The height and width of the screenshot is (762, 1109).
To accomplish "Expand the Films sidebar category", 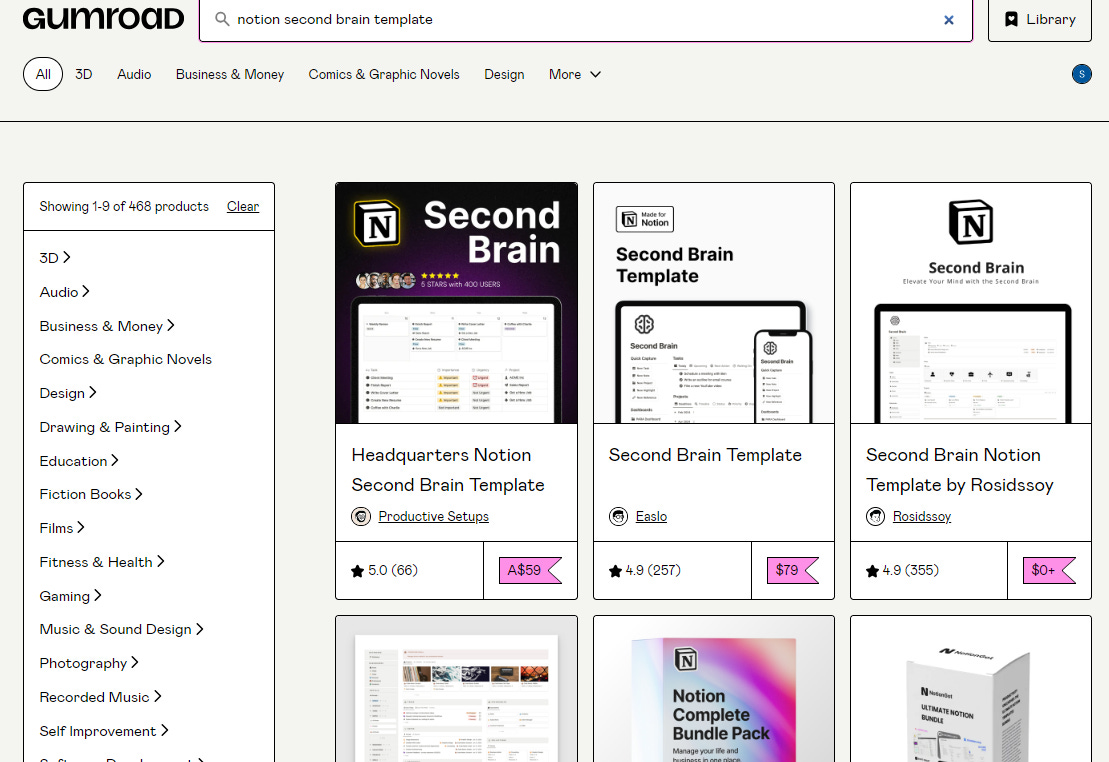I will click(x=62, y=528).
